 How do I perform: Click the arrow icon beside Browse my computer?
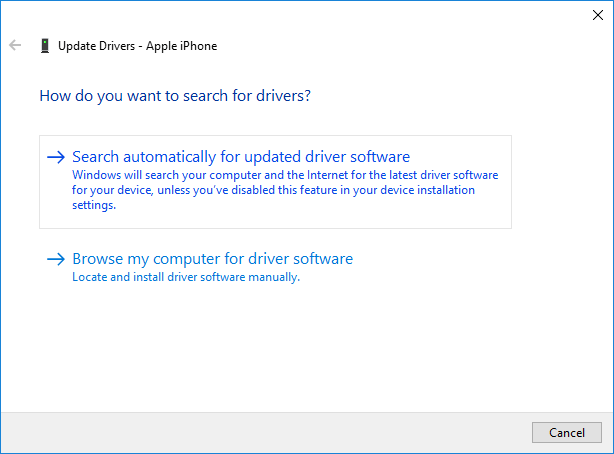pyautogui.click(x=56, y=259)
